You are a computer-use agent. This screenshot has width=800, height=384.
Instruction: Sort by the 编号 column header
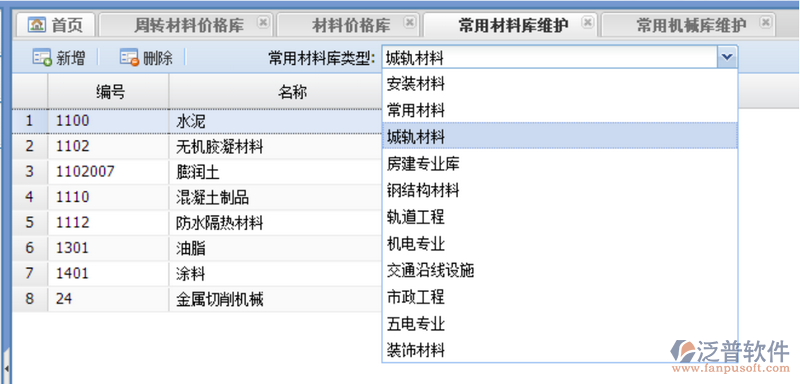109,92
